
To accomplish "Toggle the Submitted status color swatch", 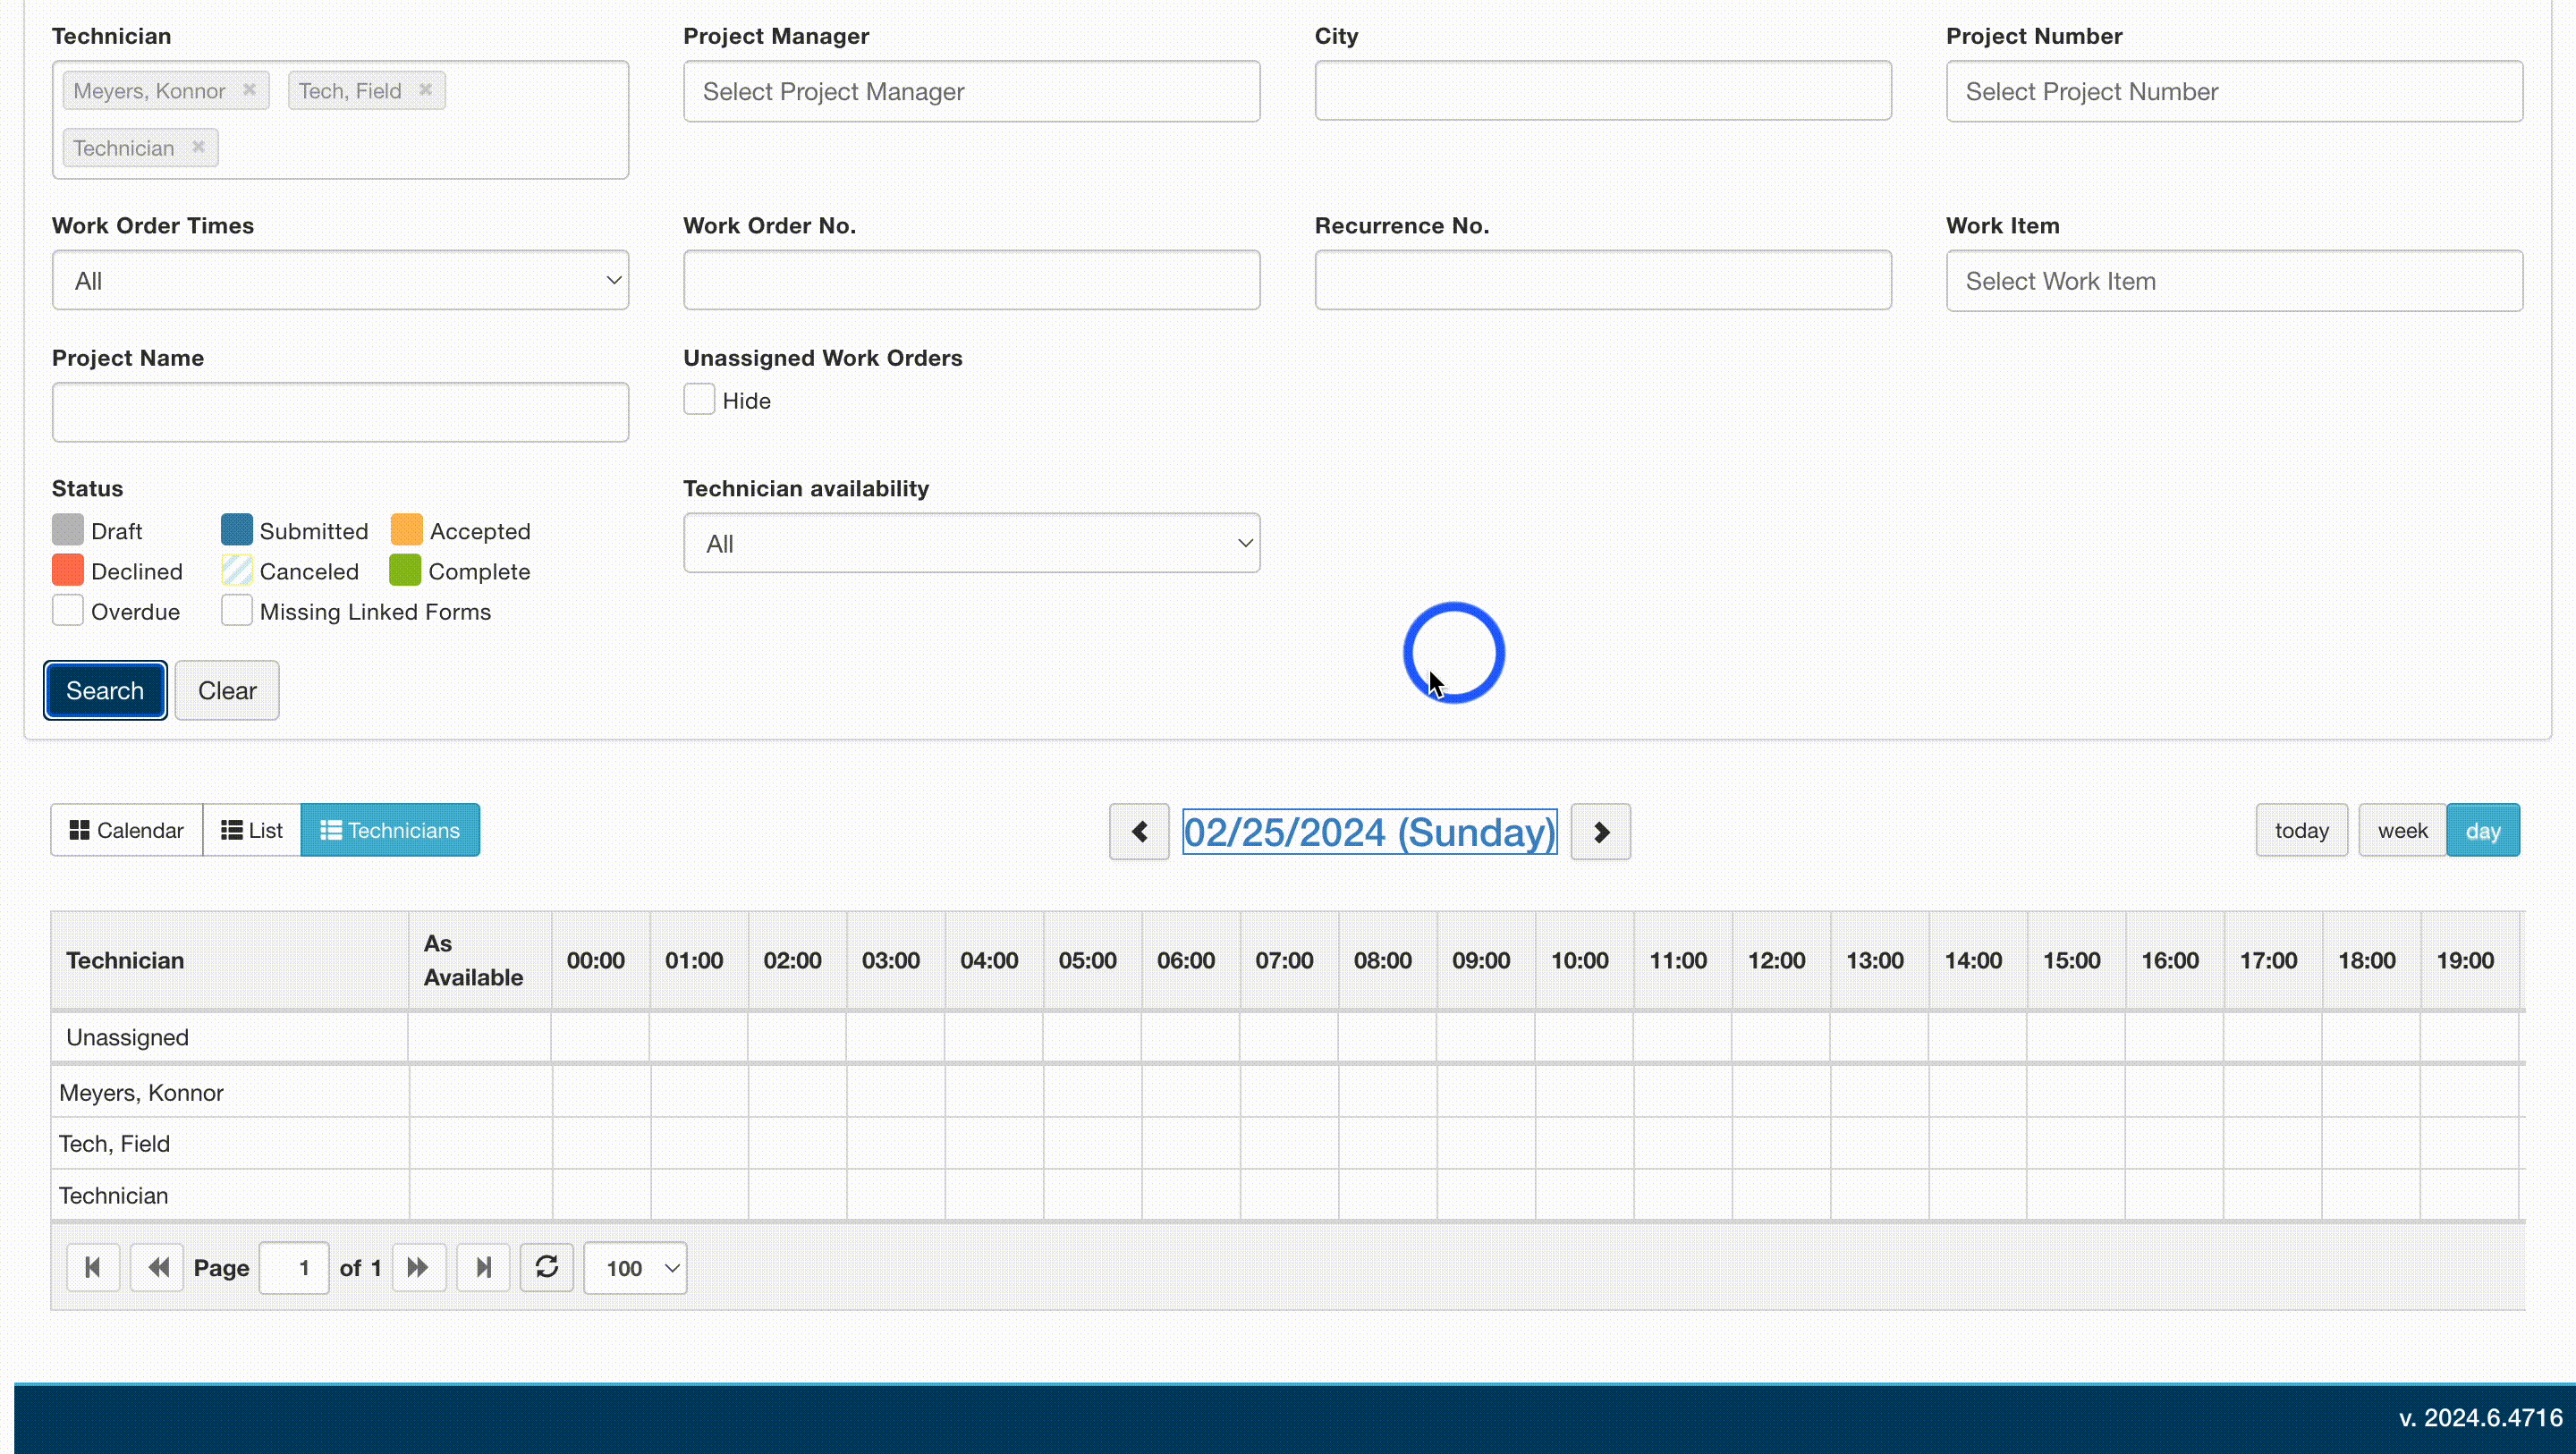I will pyautogui.click(x=237, y=530).
